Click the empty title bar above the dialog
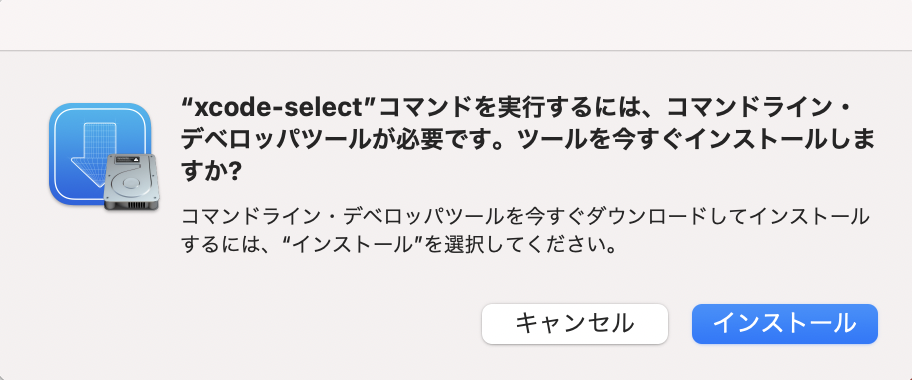The image size is (912, 380). (456, 24)
